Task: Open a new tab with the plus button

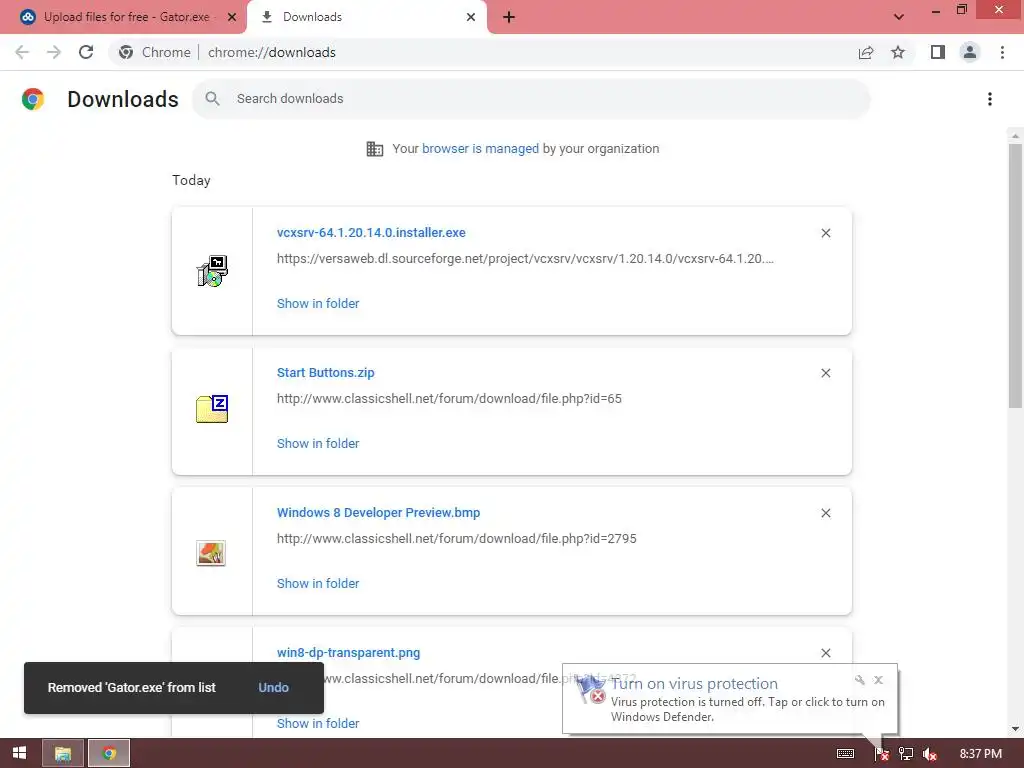Action: pyautogui.click(x=509, y=17)
